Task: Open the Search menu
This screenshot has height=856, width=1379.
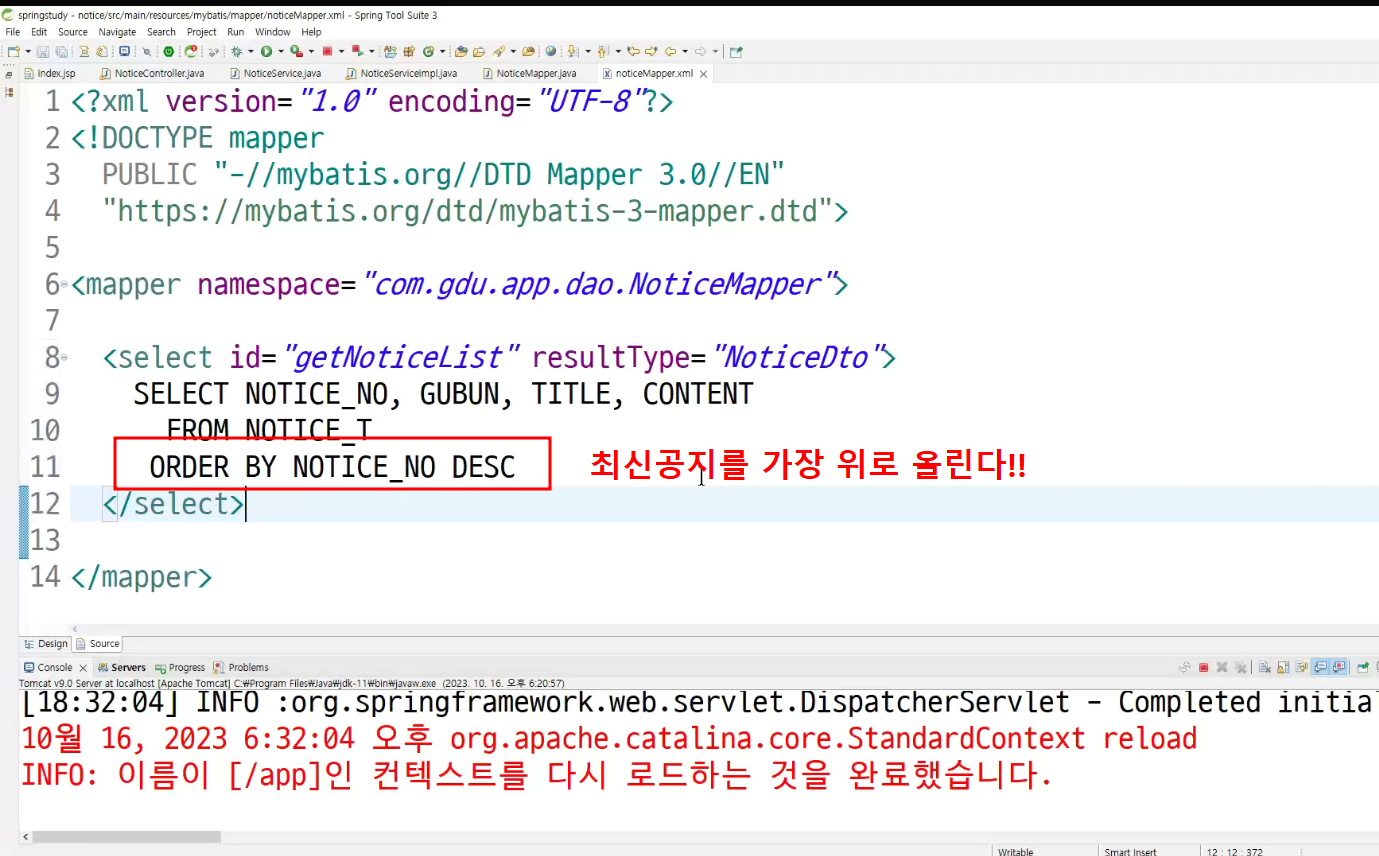Action: (161, 32)
